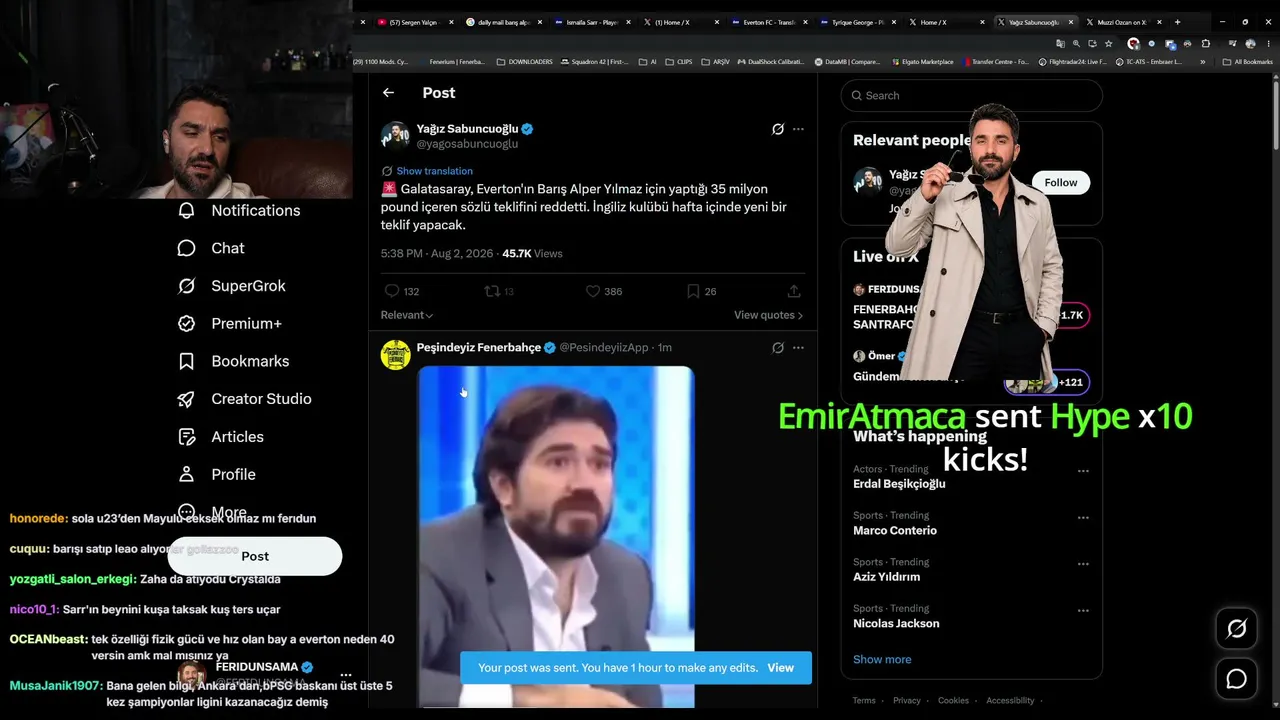The width and height of the screenshot is (1280, 720).
Task: Click View in the post sent notification
Action: click(x=780, y=668)
